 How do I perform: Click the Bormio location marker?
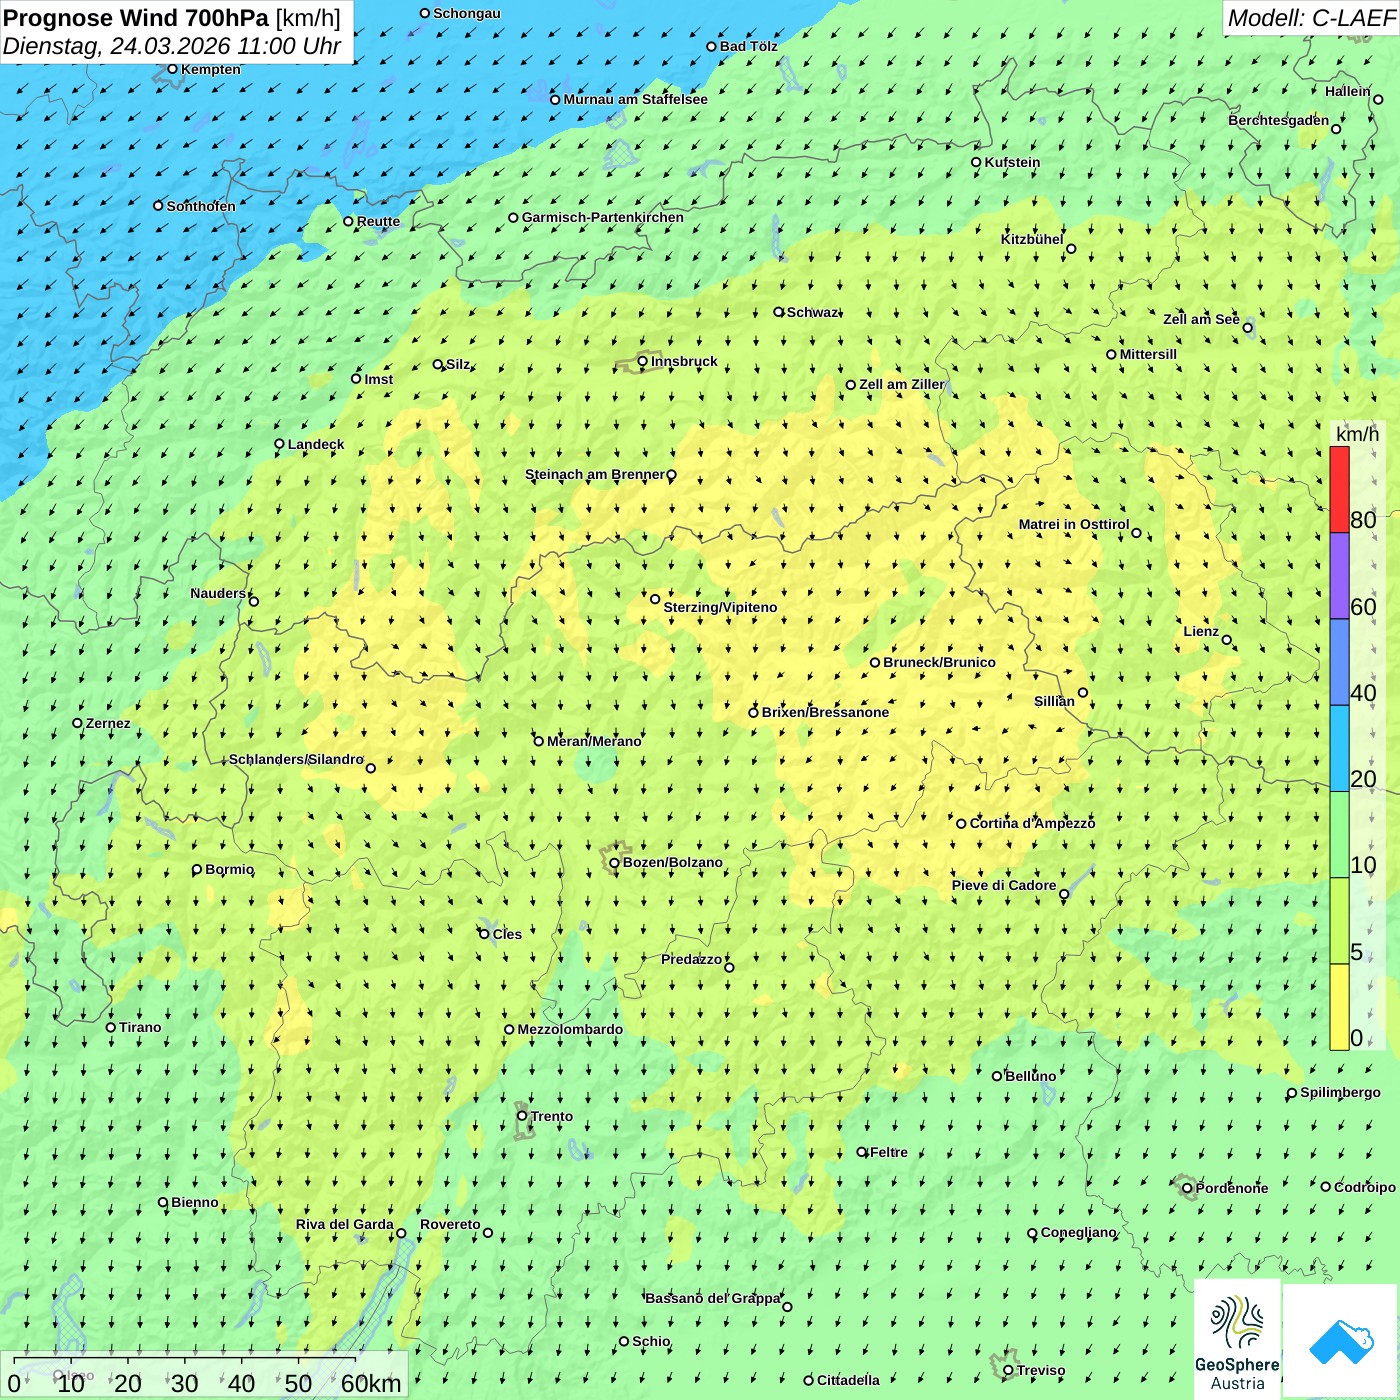(x=197, y=870)
